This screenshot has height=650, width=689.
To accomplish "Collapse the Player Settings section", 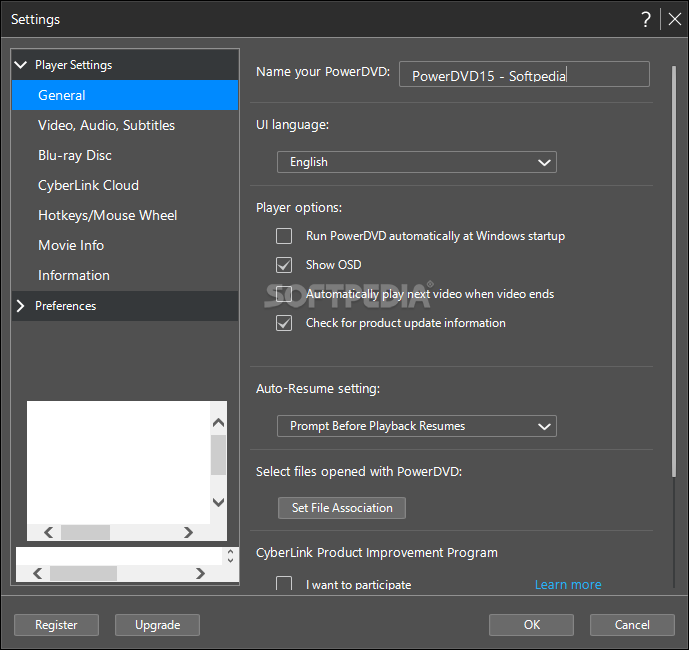I will (21, 65).
